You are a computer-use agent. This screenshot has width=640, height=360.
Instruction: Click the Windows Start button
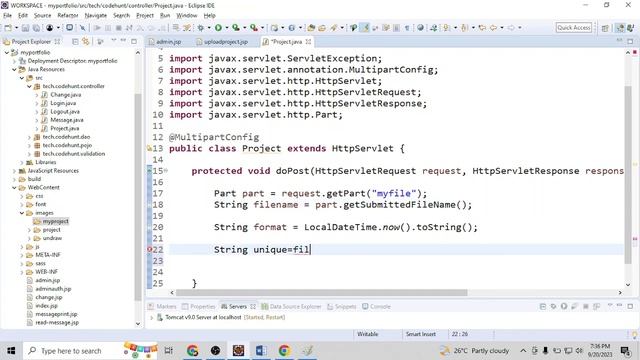click(x=11, y=351)
